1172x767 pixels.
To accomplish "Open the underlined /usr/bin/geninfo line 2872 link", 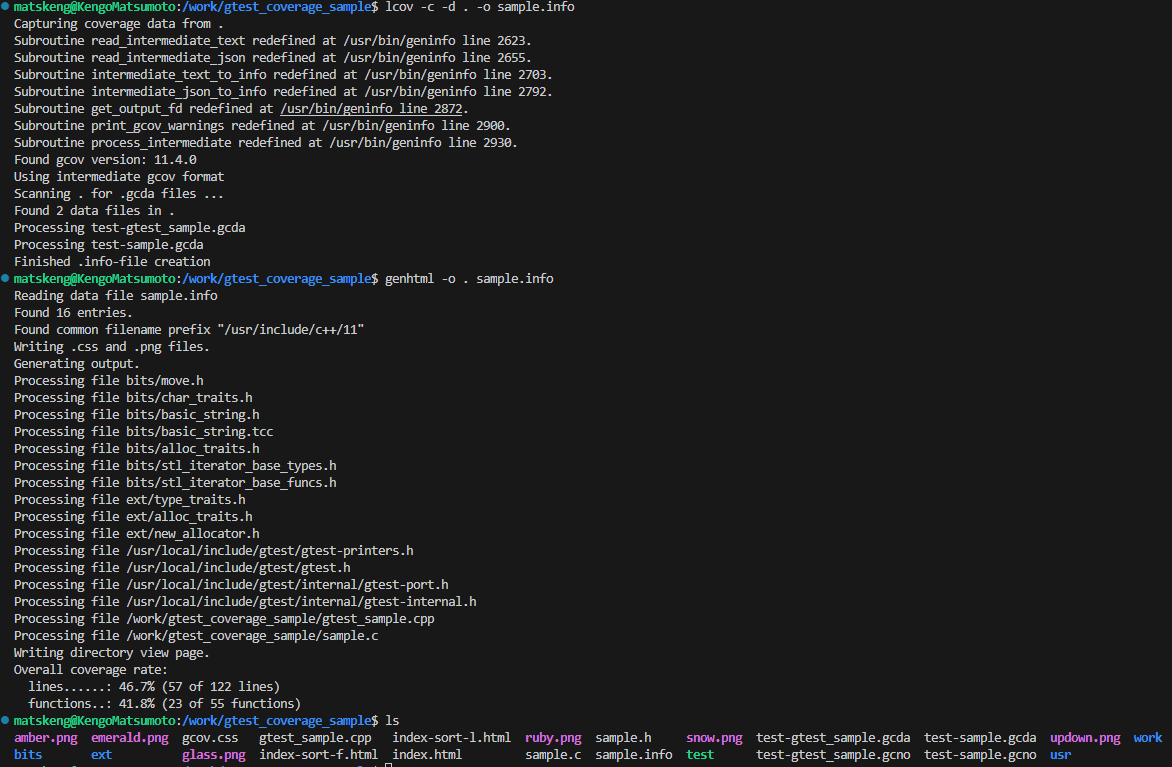I will coord(371,108).
